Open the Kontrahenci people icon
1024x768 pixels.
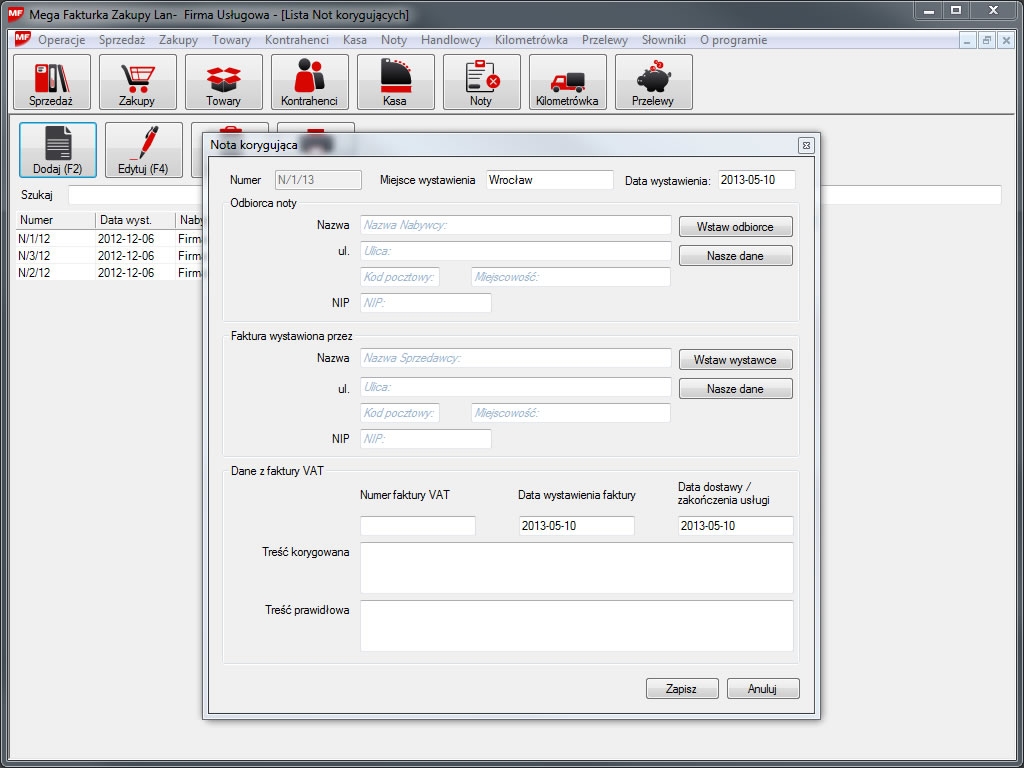tap(310, 82)
